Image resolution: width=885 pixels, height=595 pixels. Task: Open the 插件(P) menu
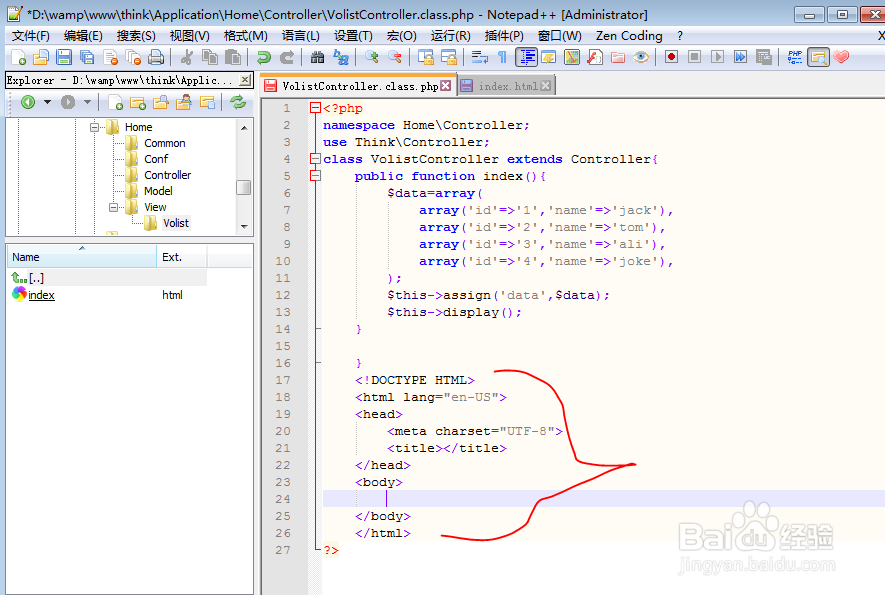click(504, 36)
